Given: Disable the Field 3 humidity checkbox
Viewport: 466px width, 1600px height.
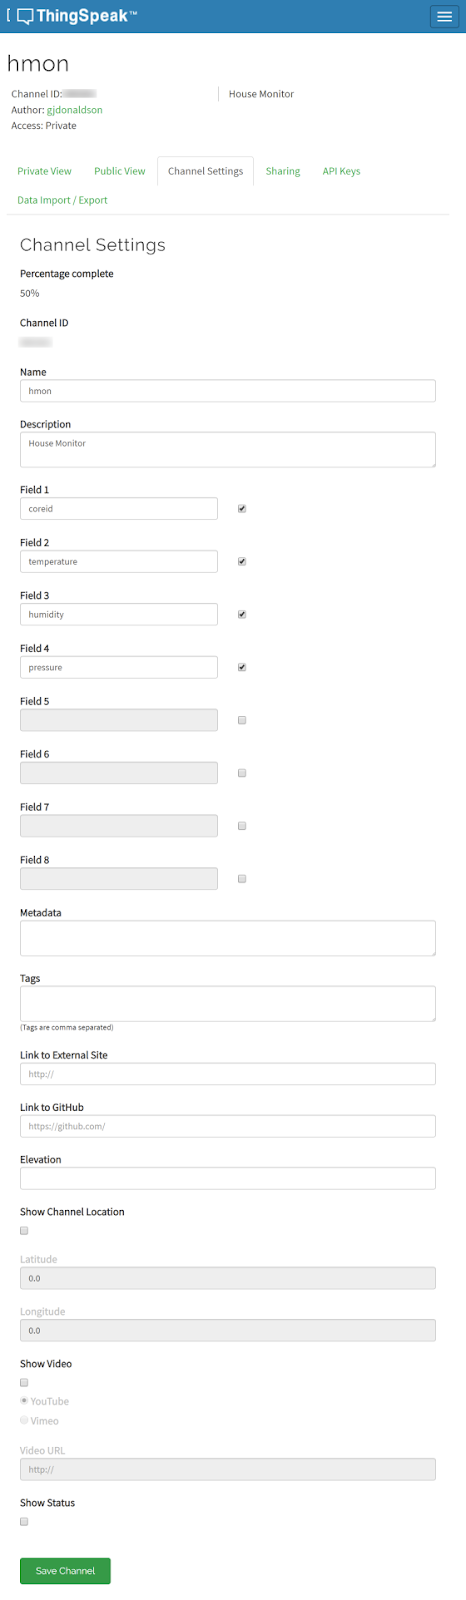Looking at the screenshot, I should pyautogui.click(x=242, y=615).
